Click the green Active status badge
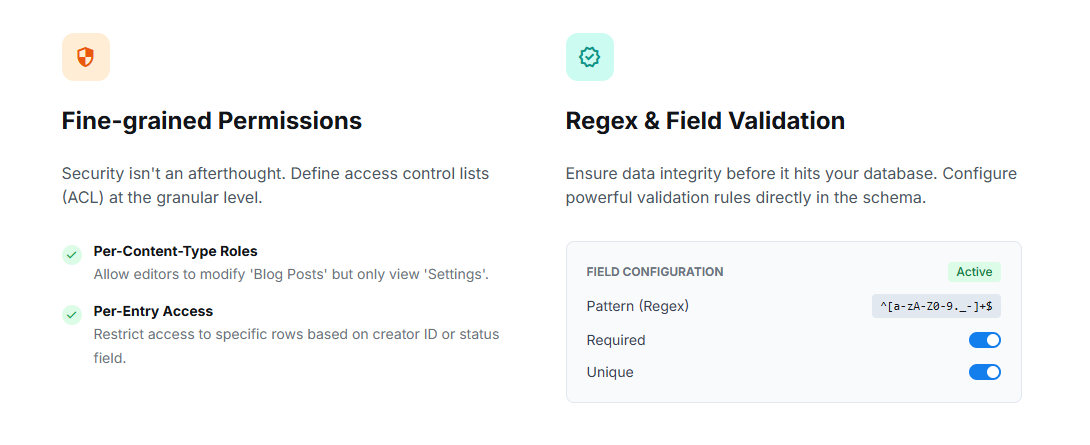 click(x=974, y=272)
